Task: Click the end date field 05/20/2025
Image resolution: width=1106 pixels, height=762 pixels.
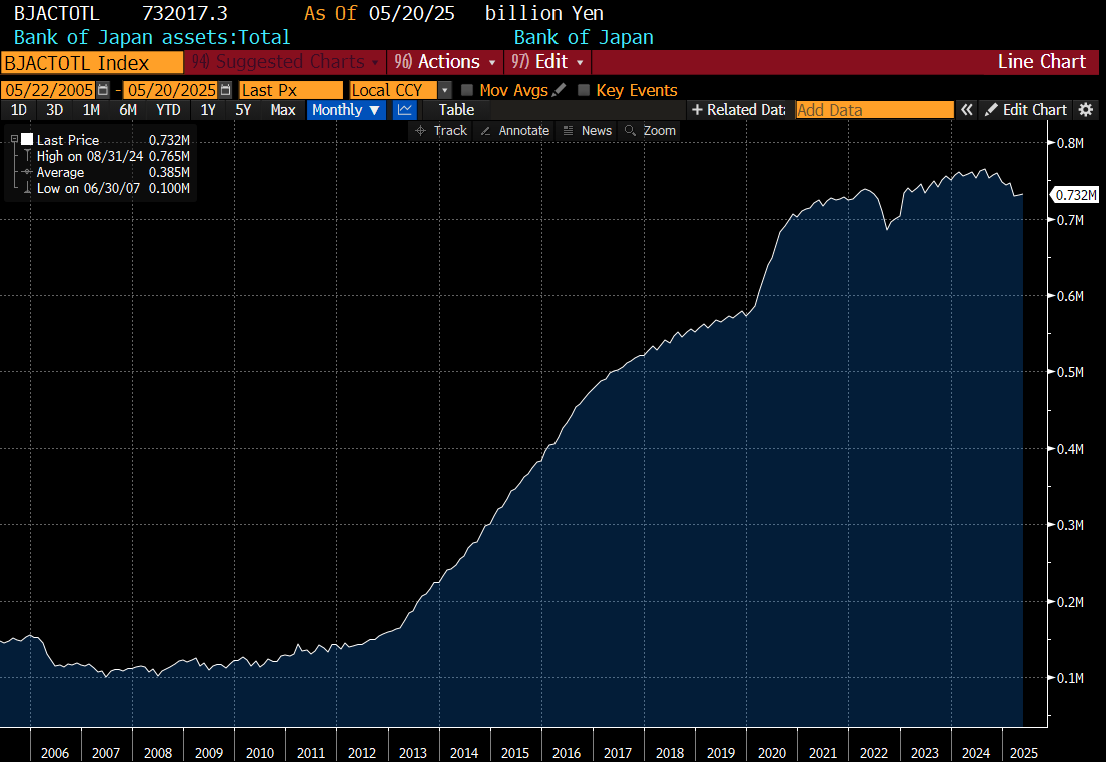Action: 171,90
